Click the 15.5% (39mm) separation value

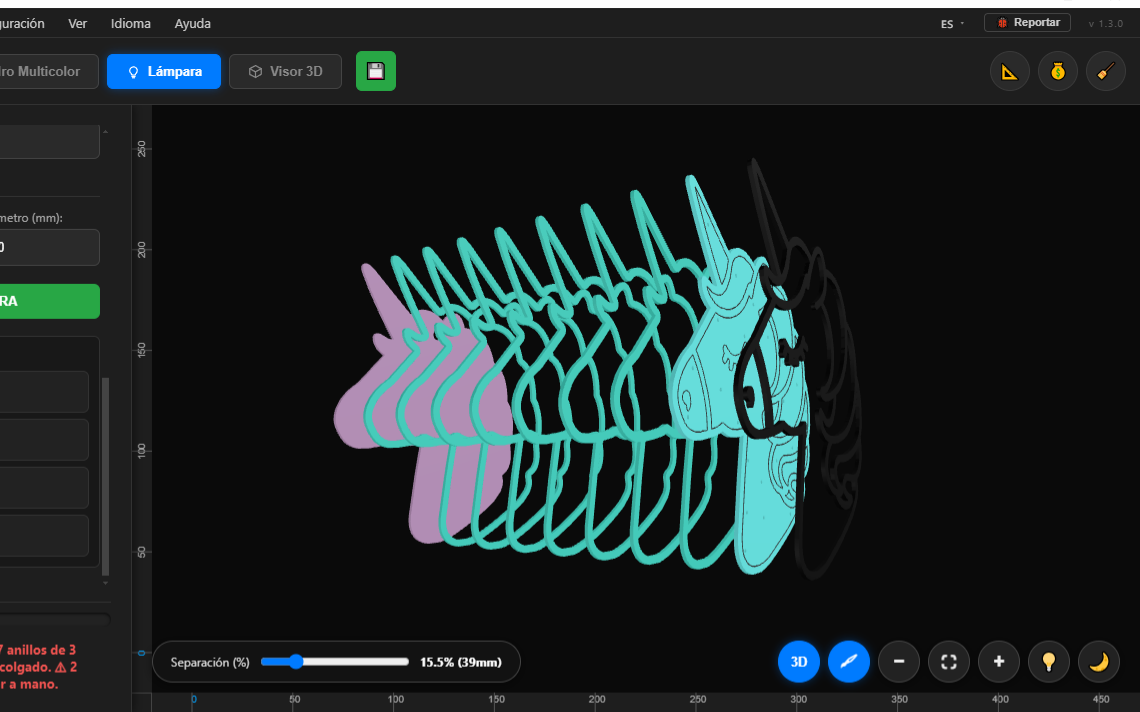coord(461,662)
